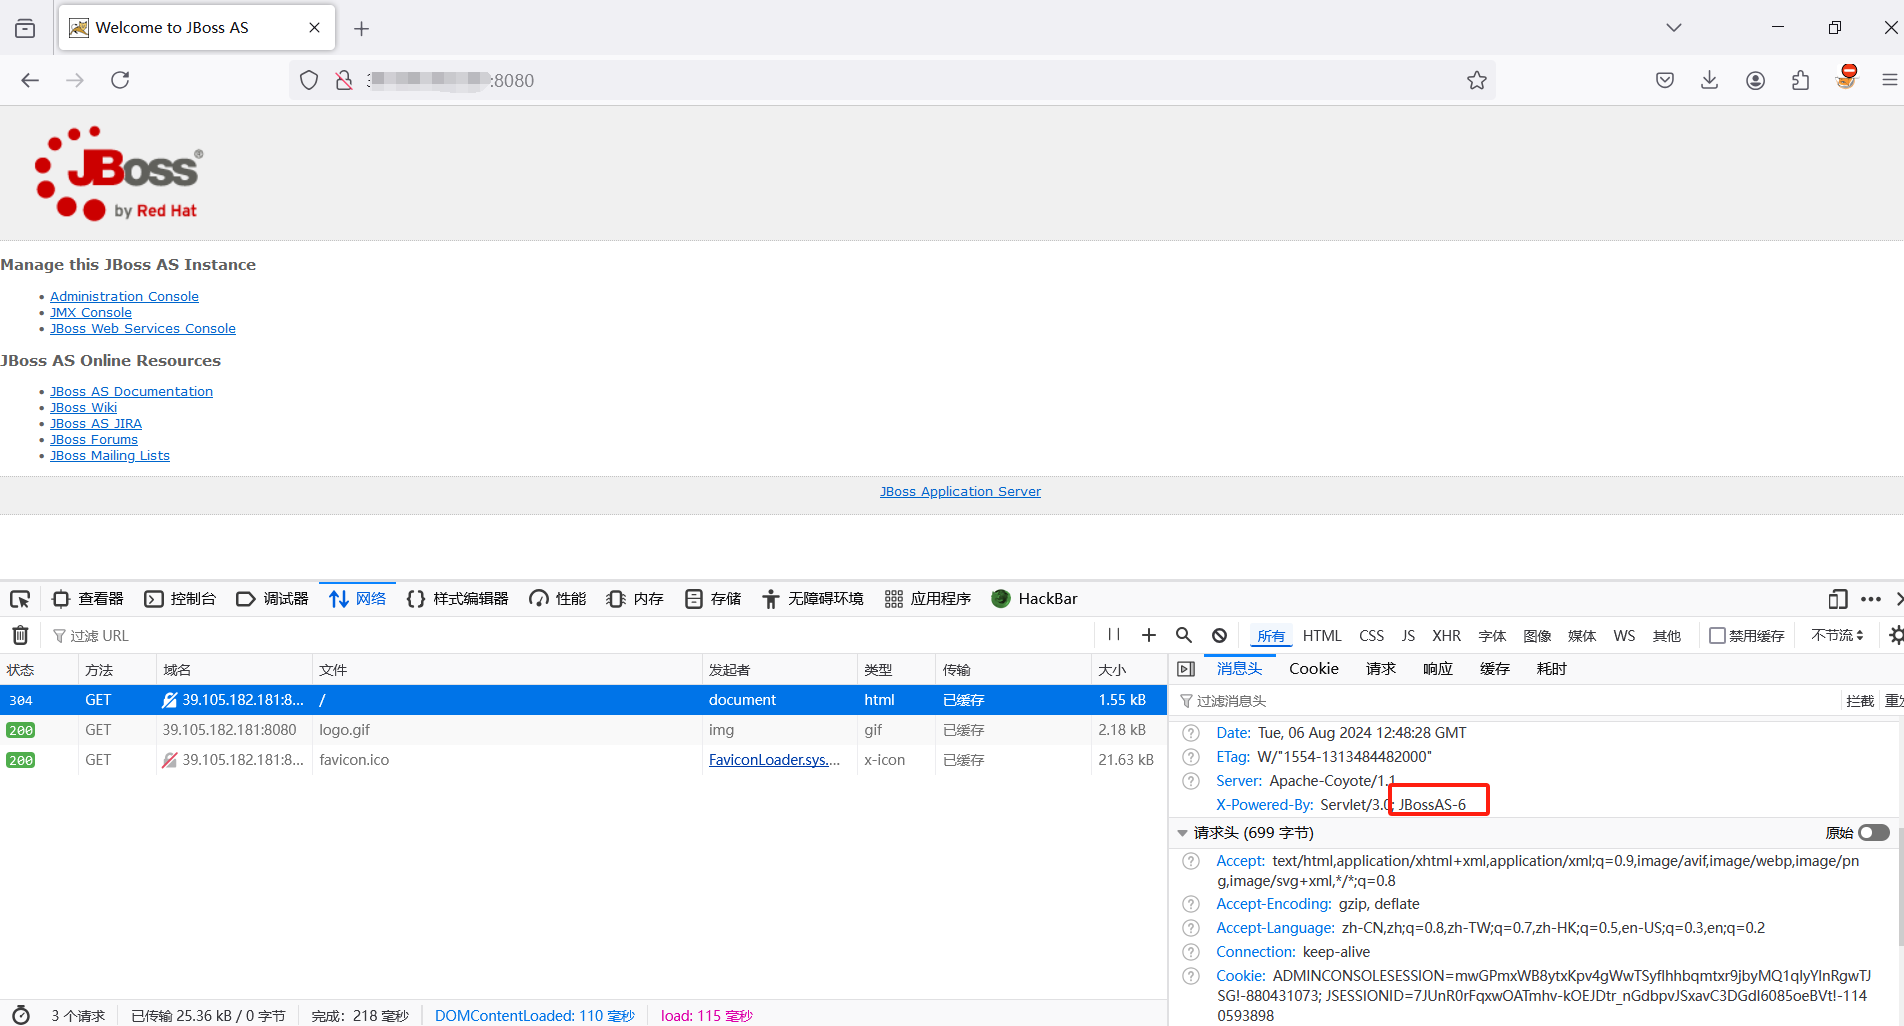Switch to the 控制台 panel
The height and width of the screenshot is (1026, 1904).
pos(181,598)
